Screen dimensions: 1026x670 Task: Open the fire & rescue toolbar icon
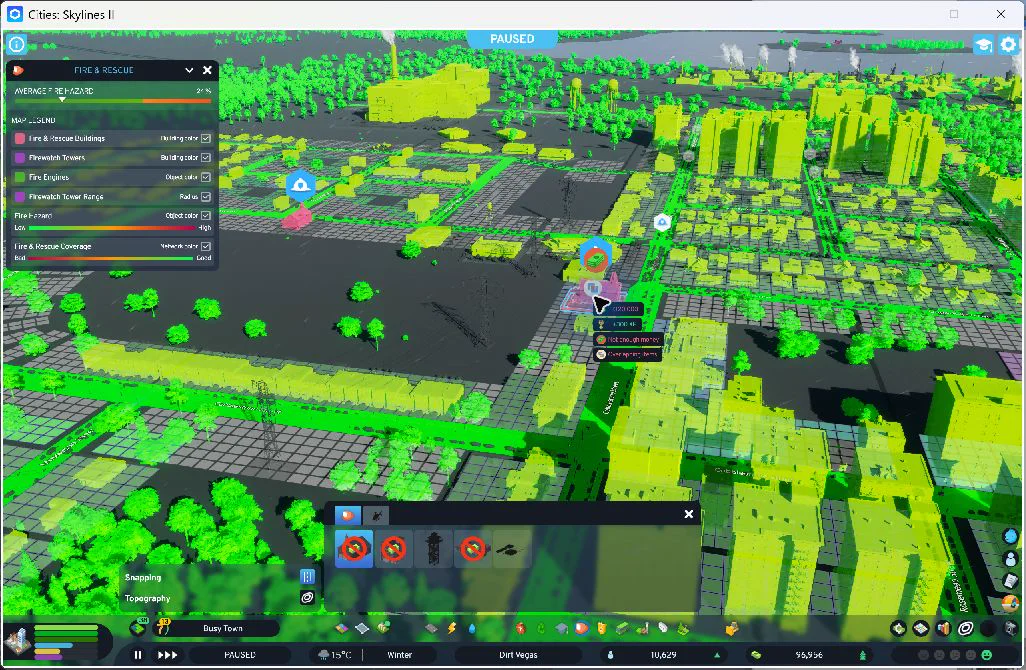point(581,628)
